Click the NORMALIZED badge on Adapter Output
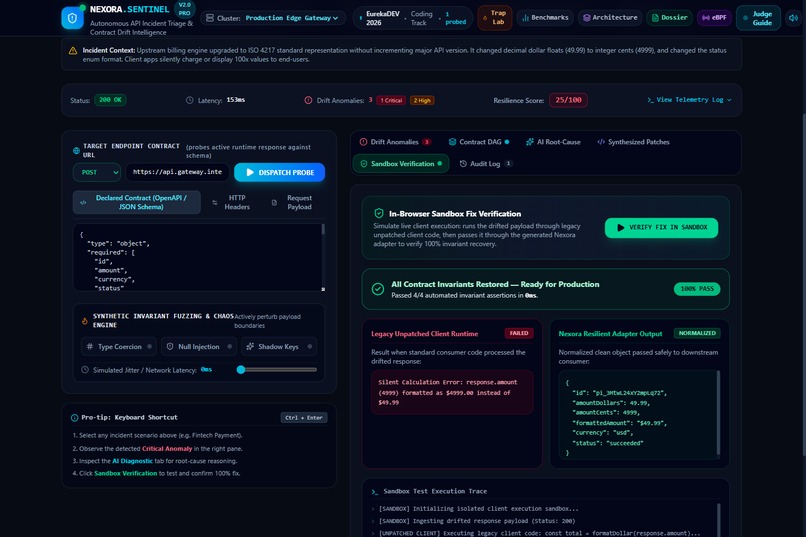 tap(697, 333)
